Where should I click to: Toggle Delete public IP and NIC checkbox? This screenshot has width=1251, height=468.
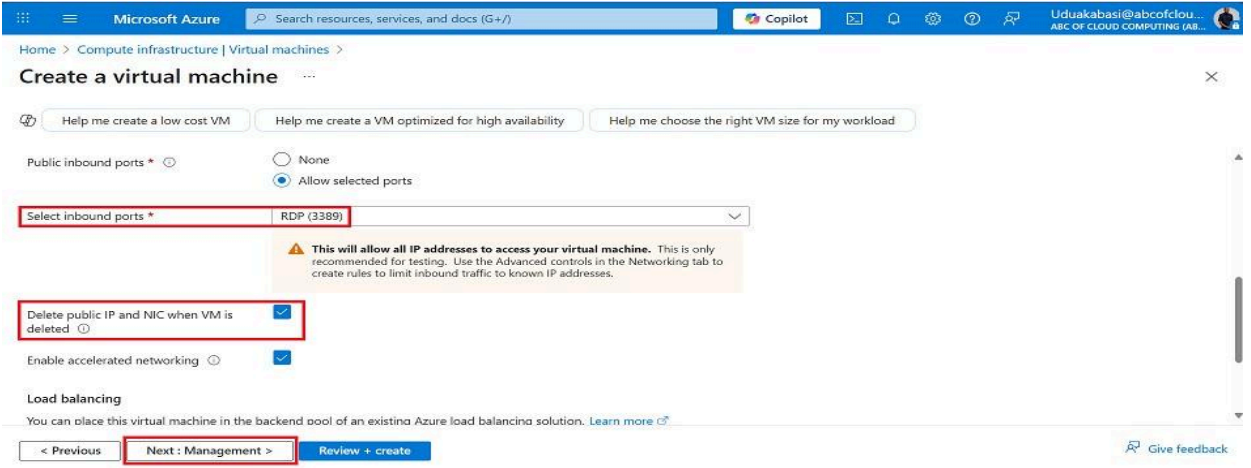[281, 313]
